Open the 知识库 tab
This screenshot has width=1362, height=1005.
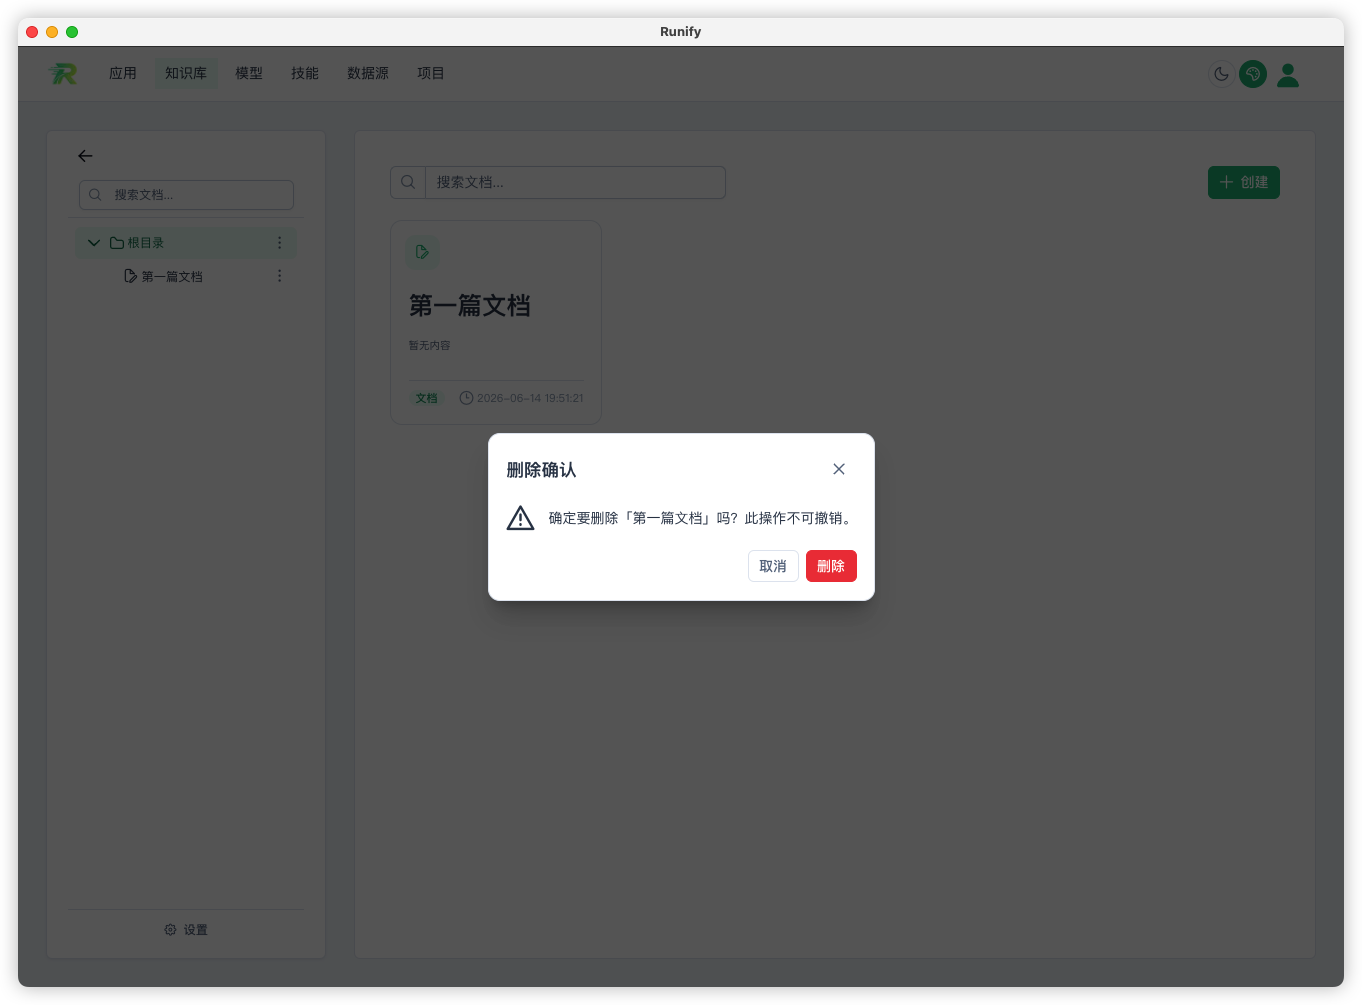pos(186,73)
